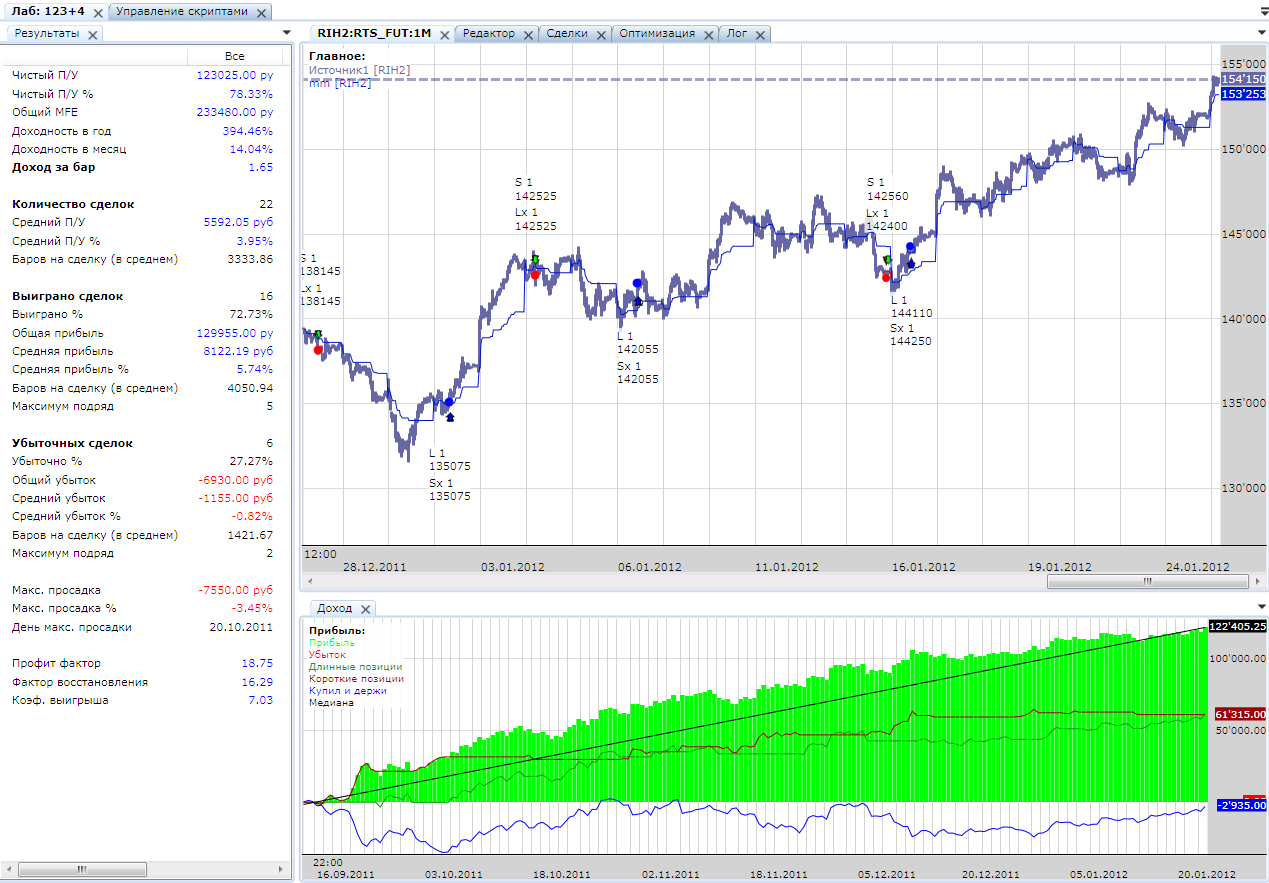Expand the Результаты panel dropdown arrow
The height and width of the screenshot is (883, 1269).
tap(287, 33)
